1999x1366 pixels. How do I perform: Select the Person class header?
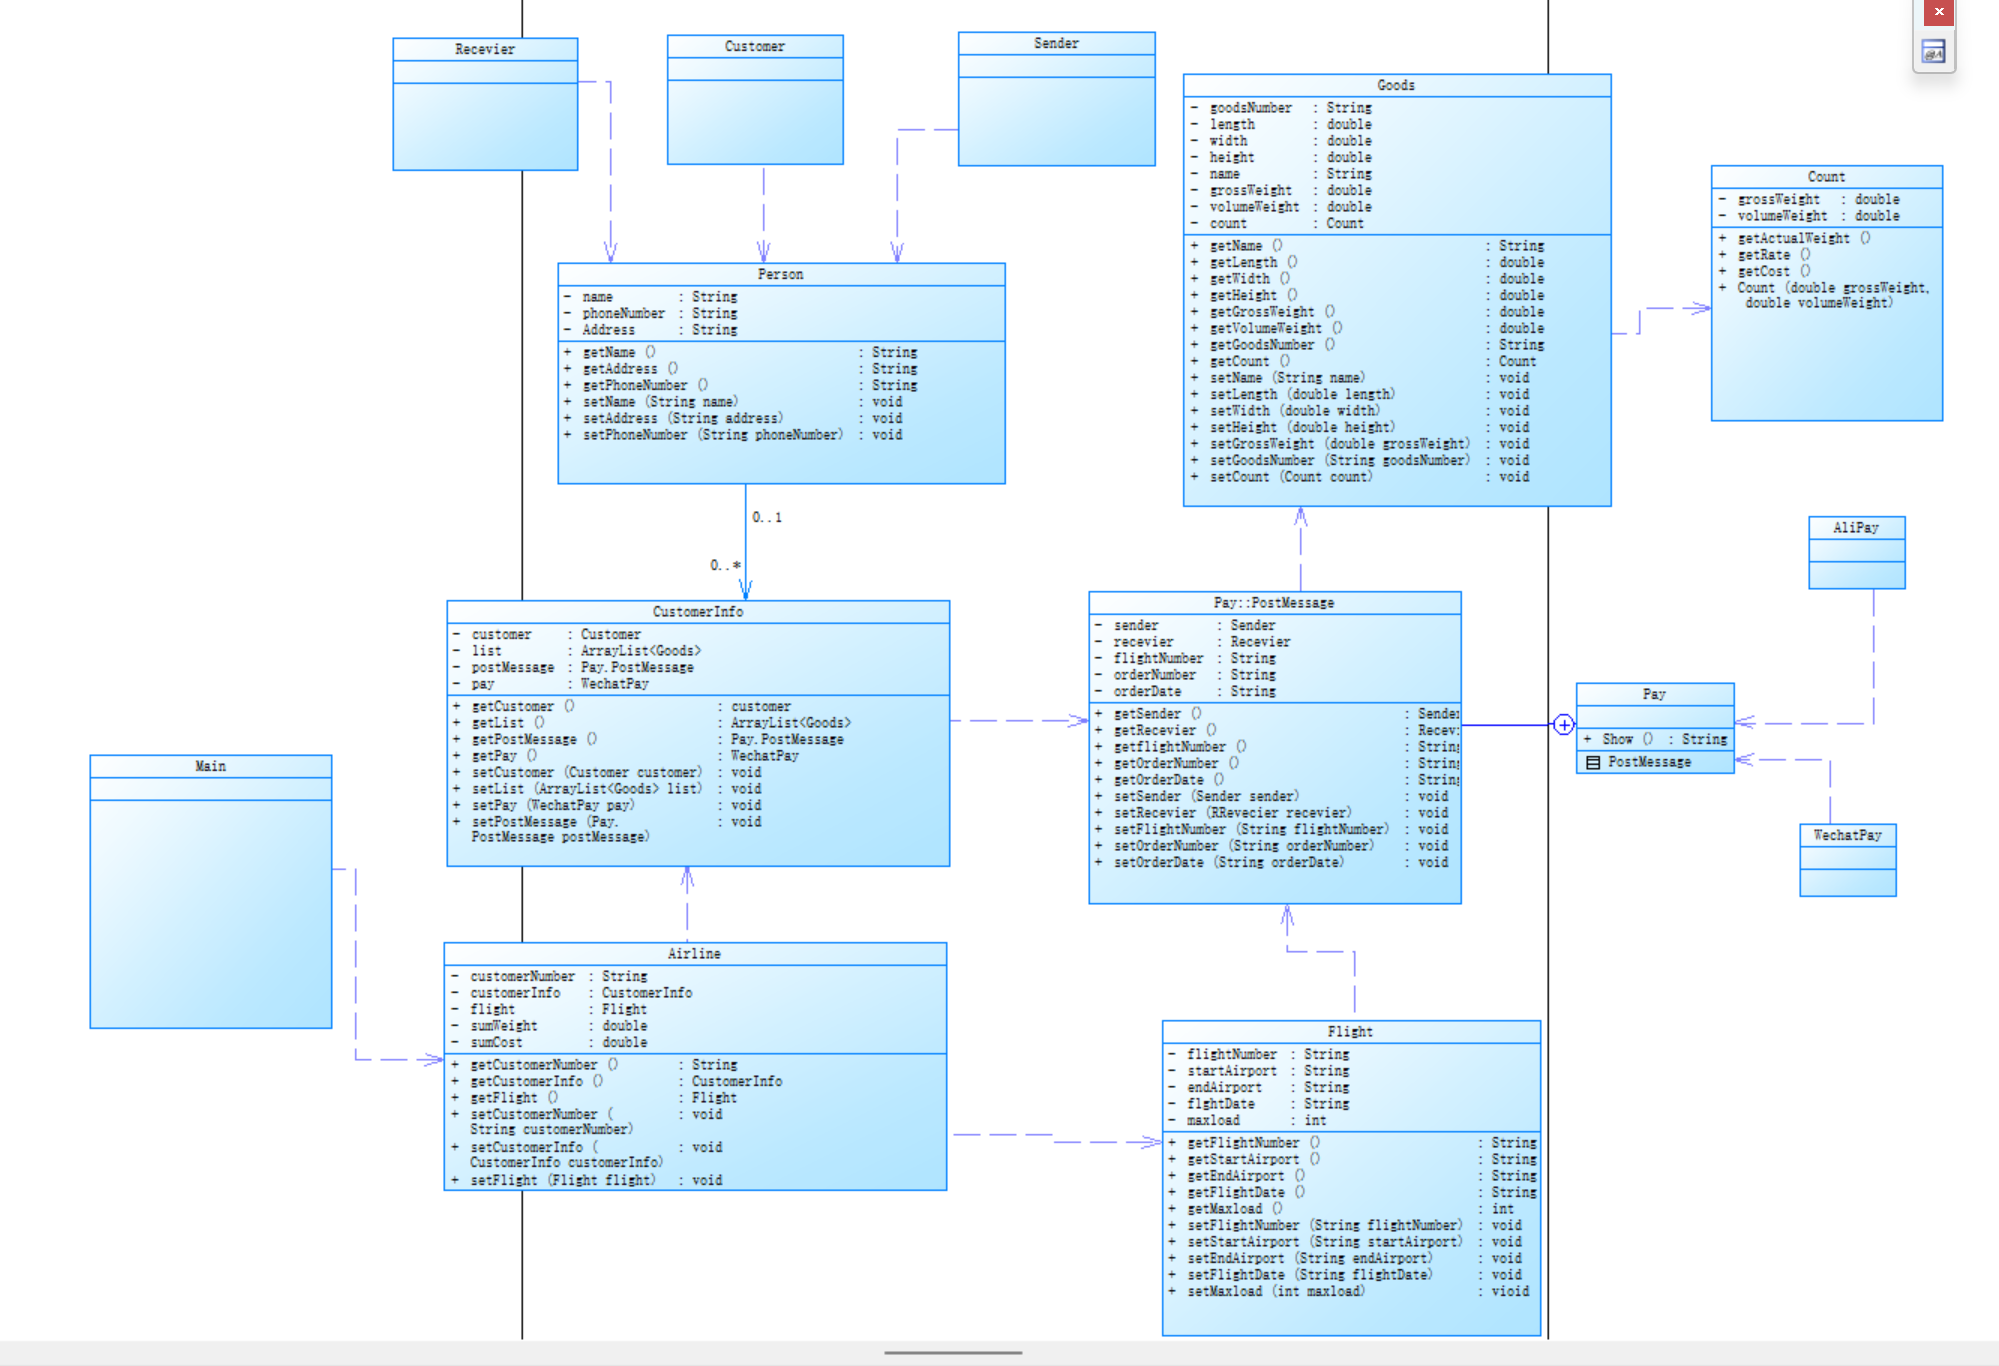[x=780, y=275]
